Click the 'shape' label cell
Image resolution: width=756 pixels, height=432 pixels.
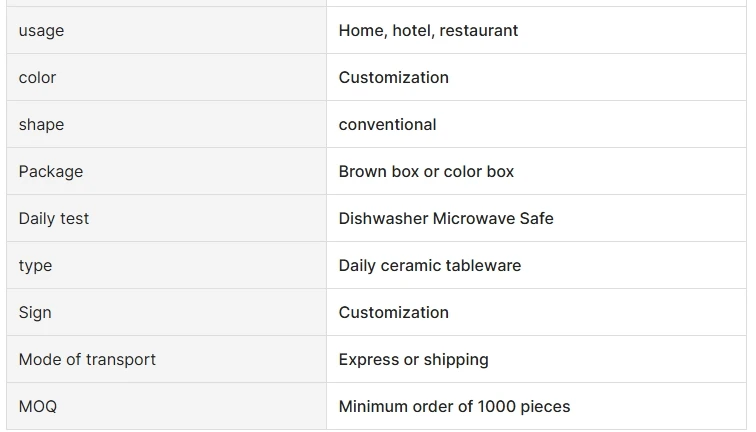click(41, 125)
